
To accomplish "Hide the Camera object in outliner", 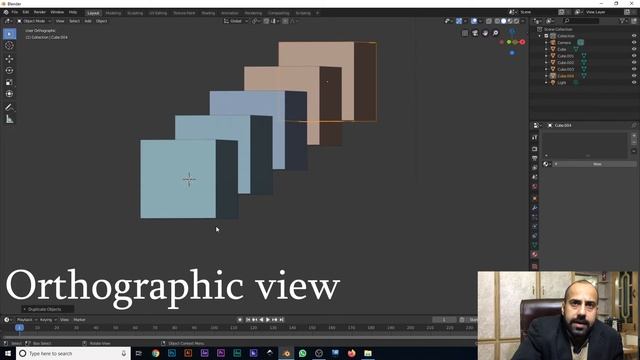I will point(634,42).
